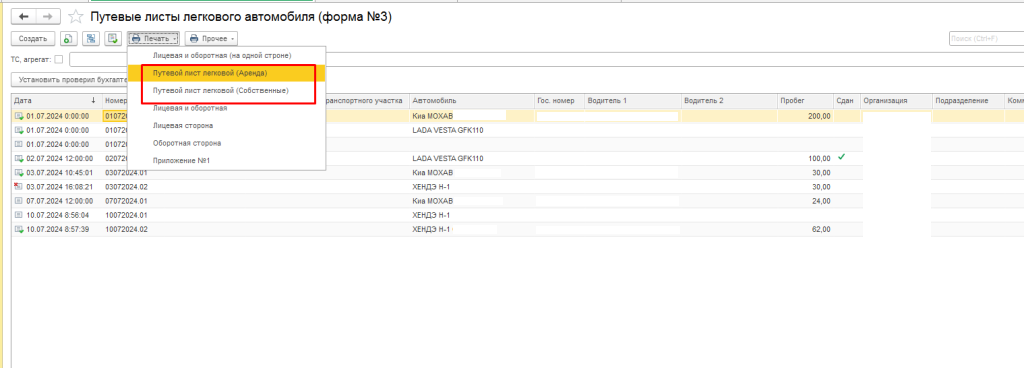Click the toolbar icon just left of Печать
1024x368 pixels.
pos(113,38)
